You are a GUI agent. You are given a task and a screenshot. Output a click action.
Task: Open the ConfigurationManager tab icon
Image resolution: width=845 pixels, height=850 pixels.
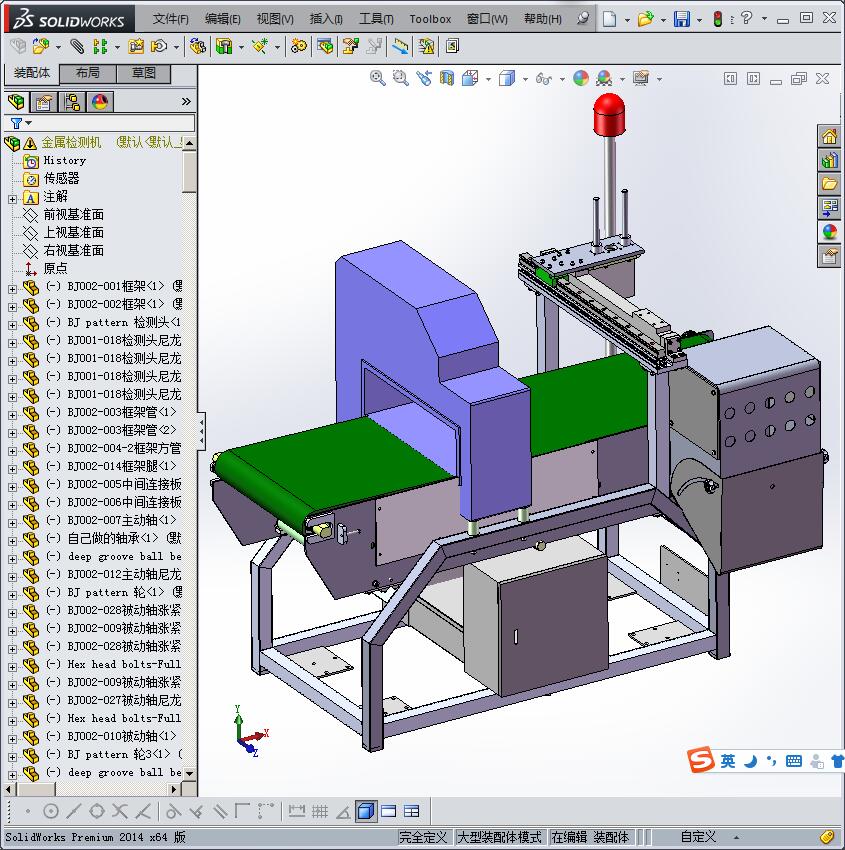(72, 101)
